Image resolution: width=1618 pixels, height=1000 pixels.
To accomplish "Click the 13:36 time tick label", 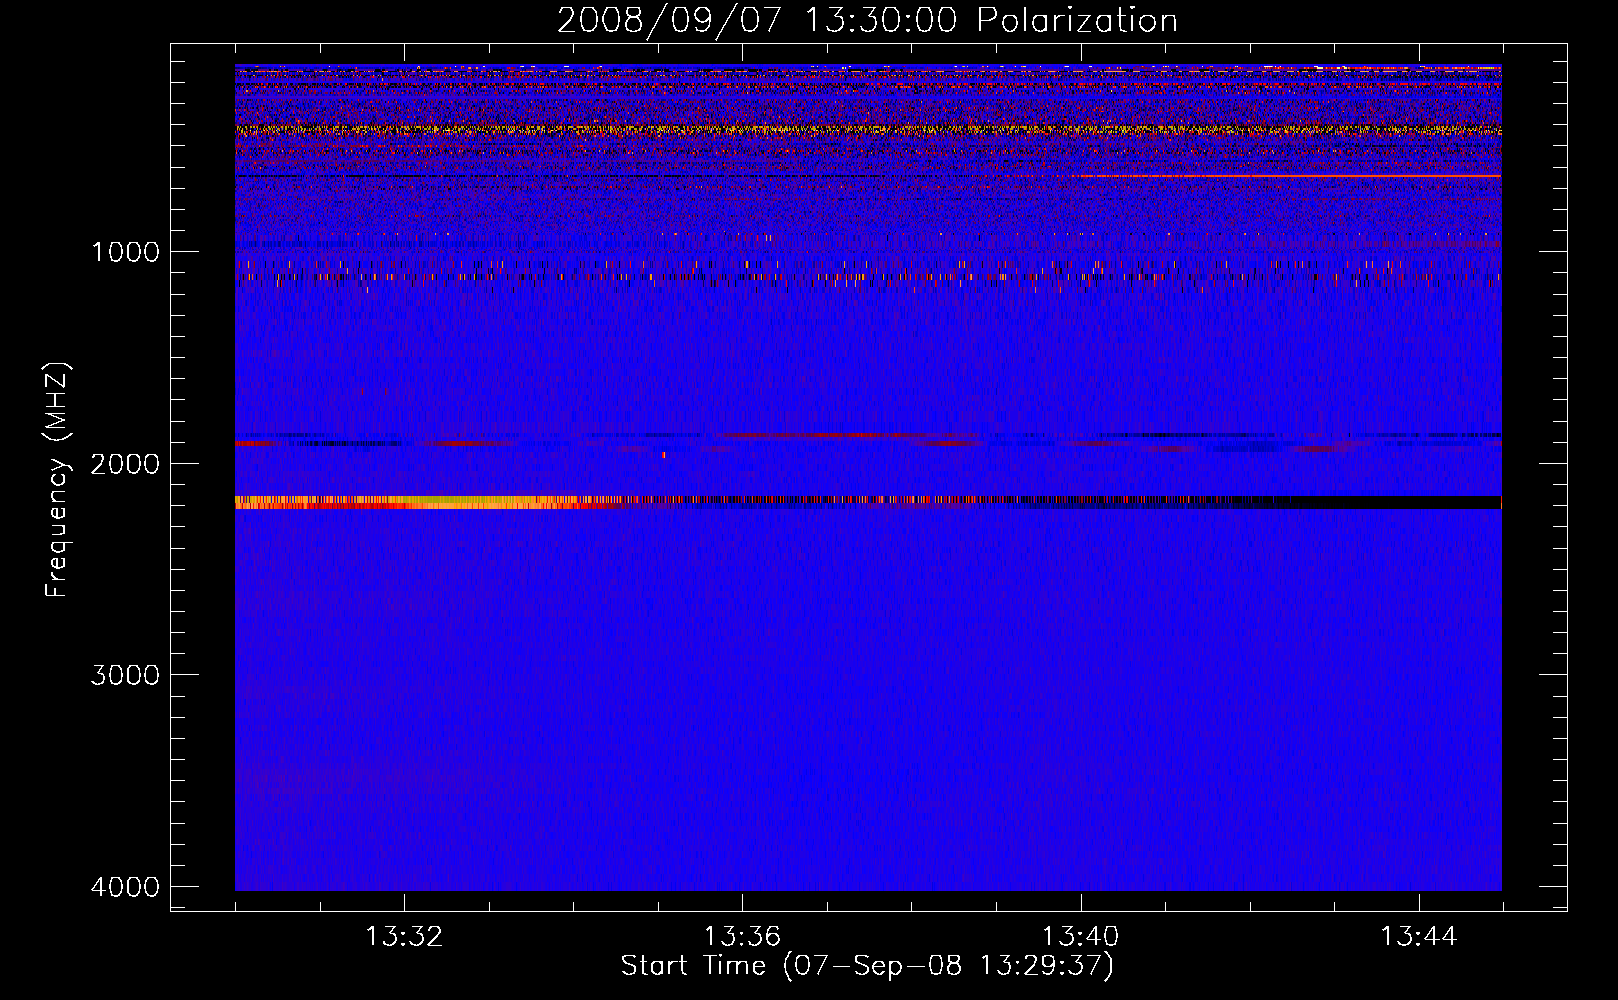I will (742, 937).
